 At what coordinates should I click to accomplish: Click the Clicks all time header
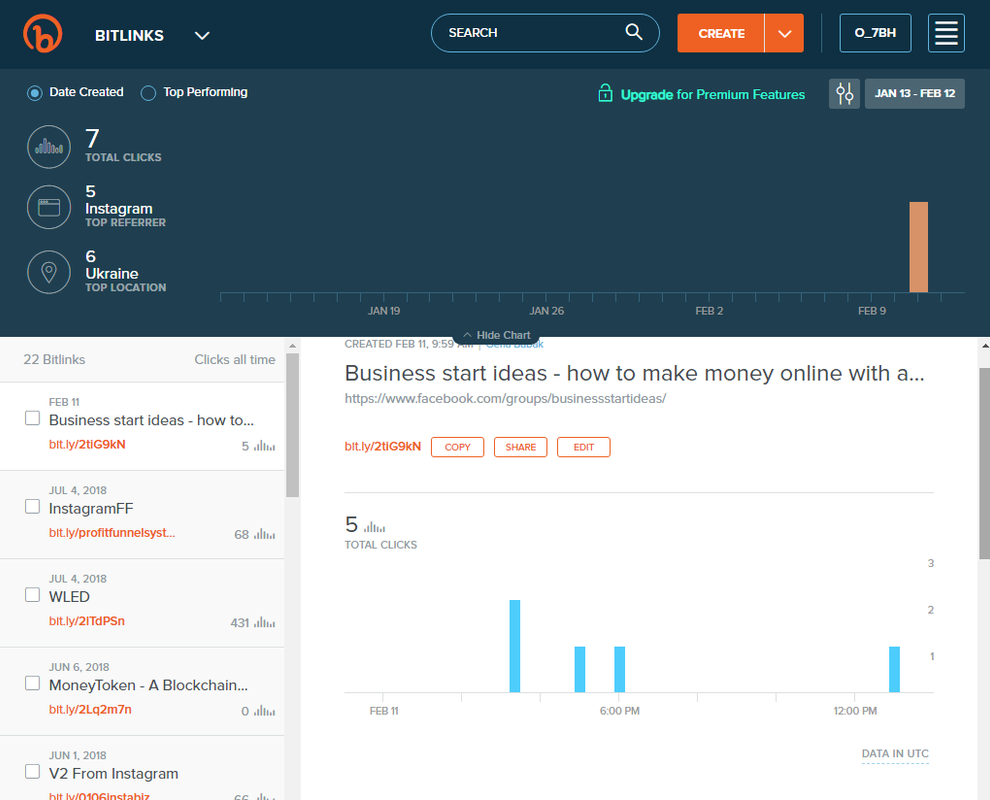pyautogui.click(x=235, y=359)
